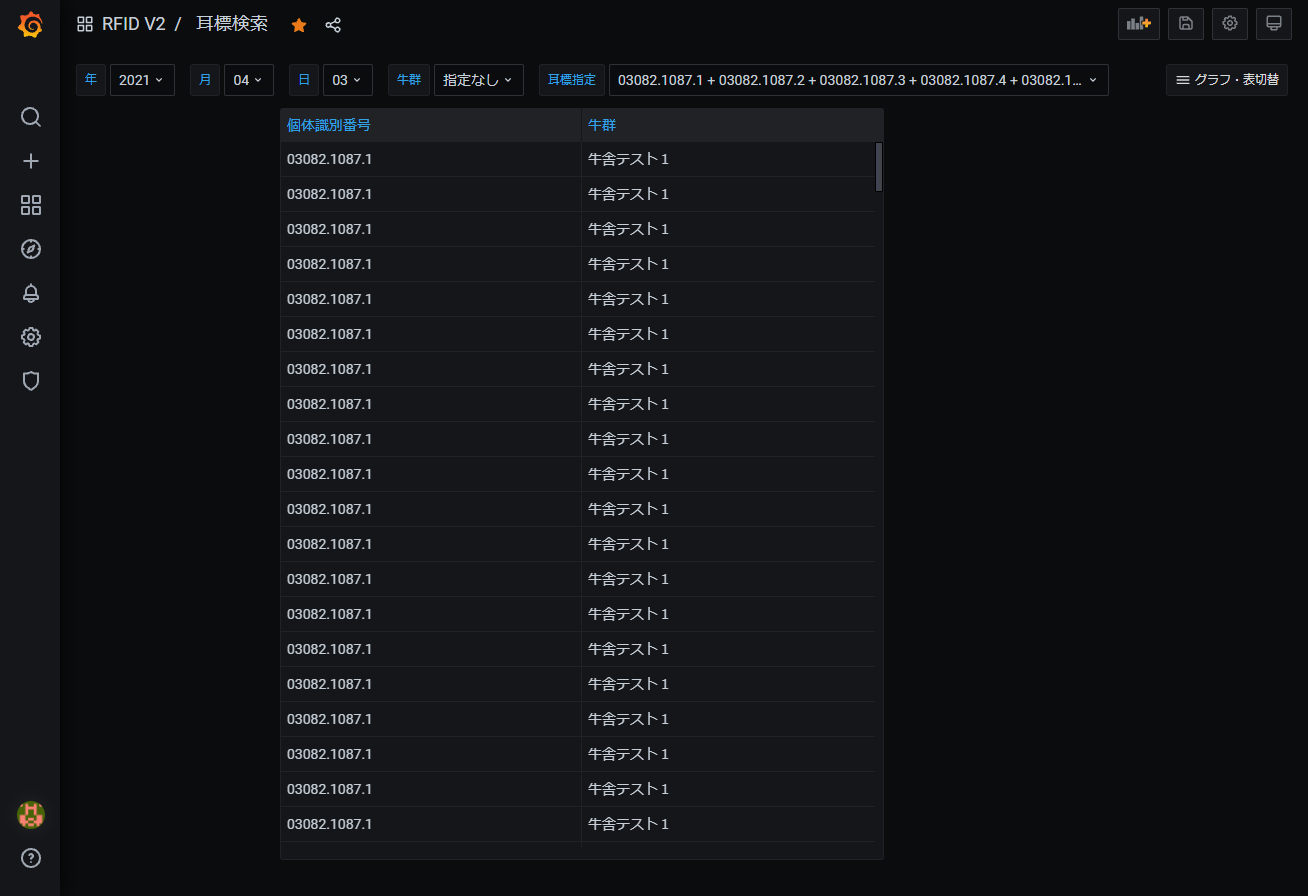Open Alerting via the bell icon
This screenshot has height=896, width=1308.
point(30,293)
